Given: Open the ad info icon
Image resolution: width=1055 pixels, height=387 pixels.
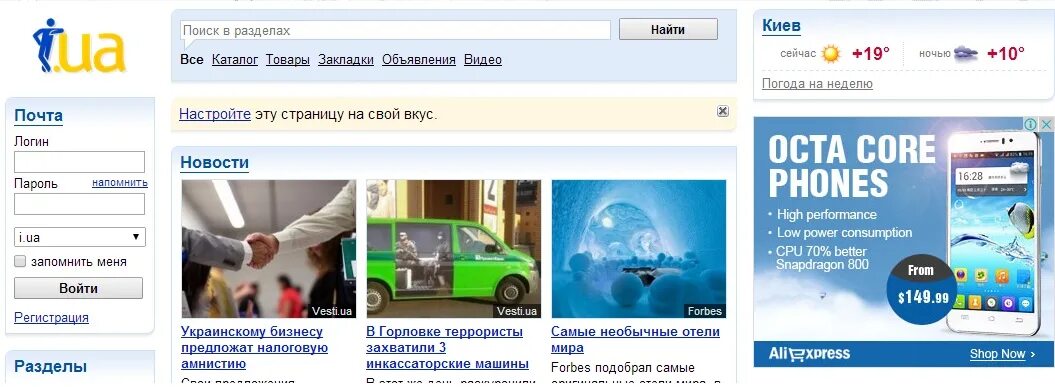Looking at the screenshot, I should [x=1030, y=125].
